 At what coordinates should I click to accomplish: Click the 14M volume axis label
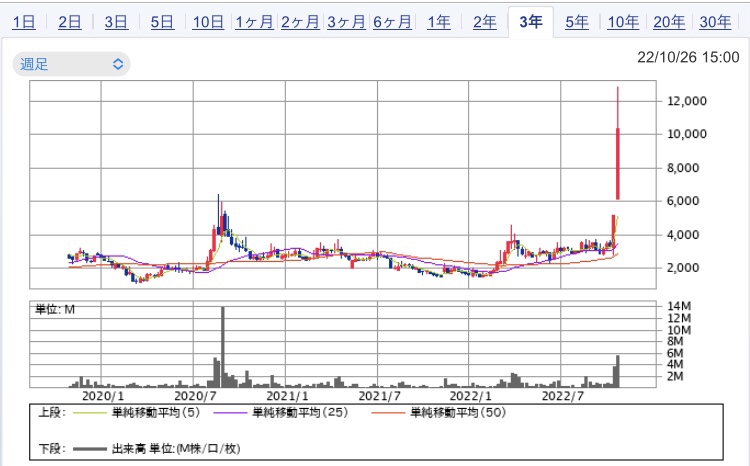[679, 306]
